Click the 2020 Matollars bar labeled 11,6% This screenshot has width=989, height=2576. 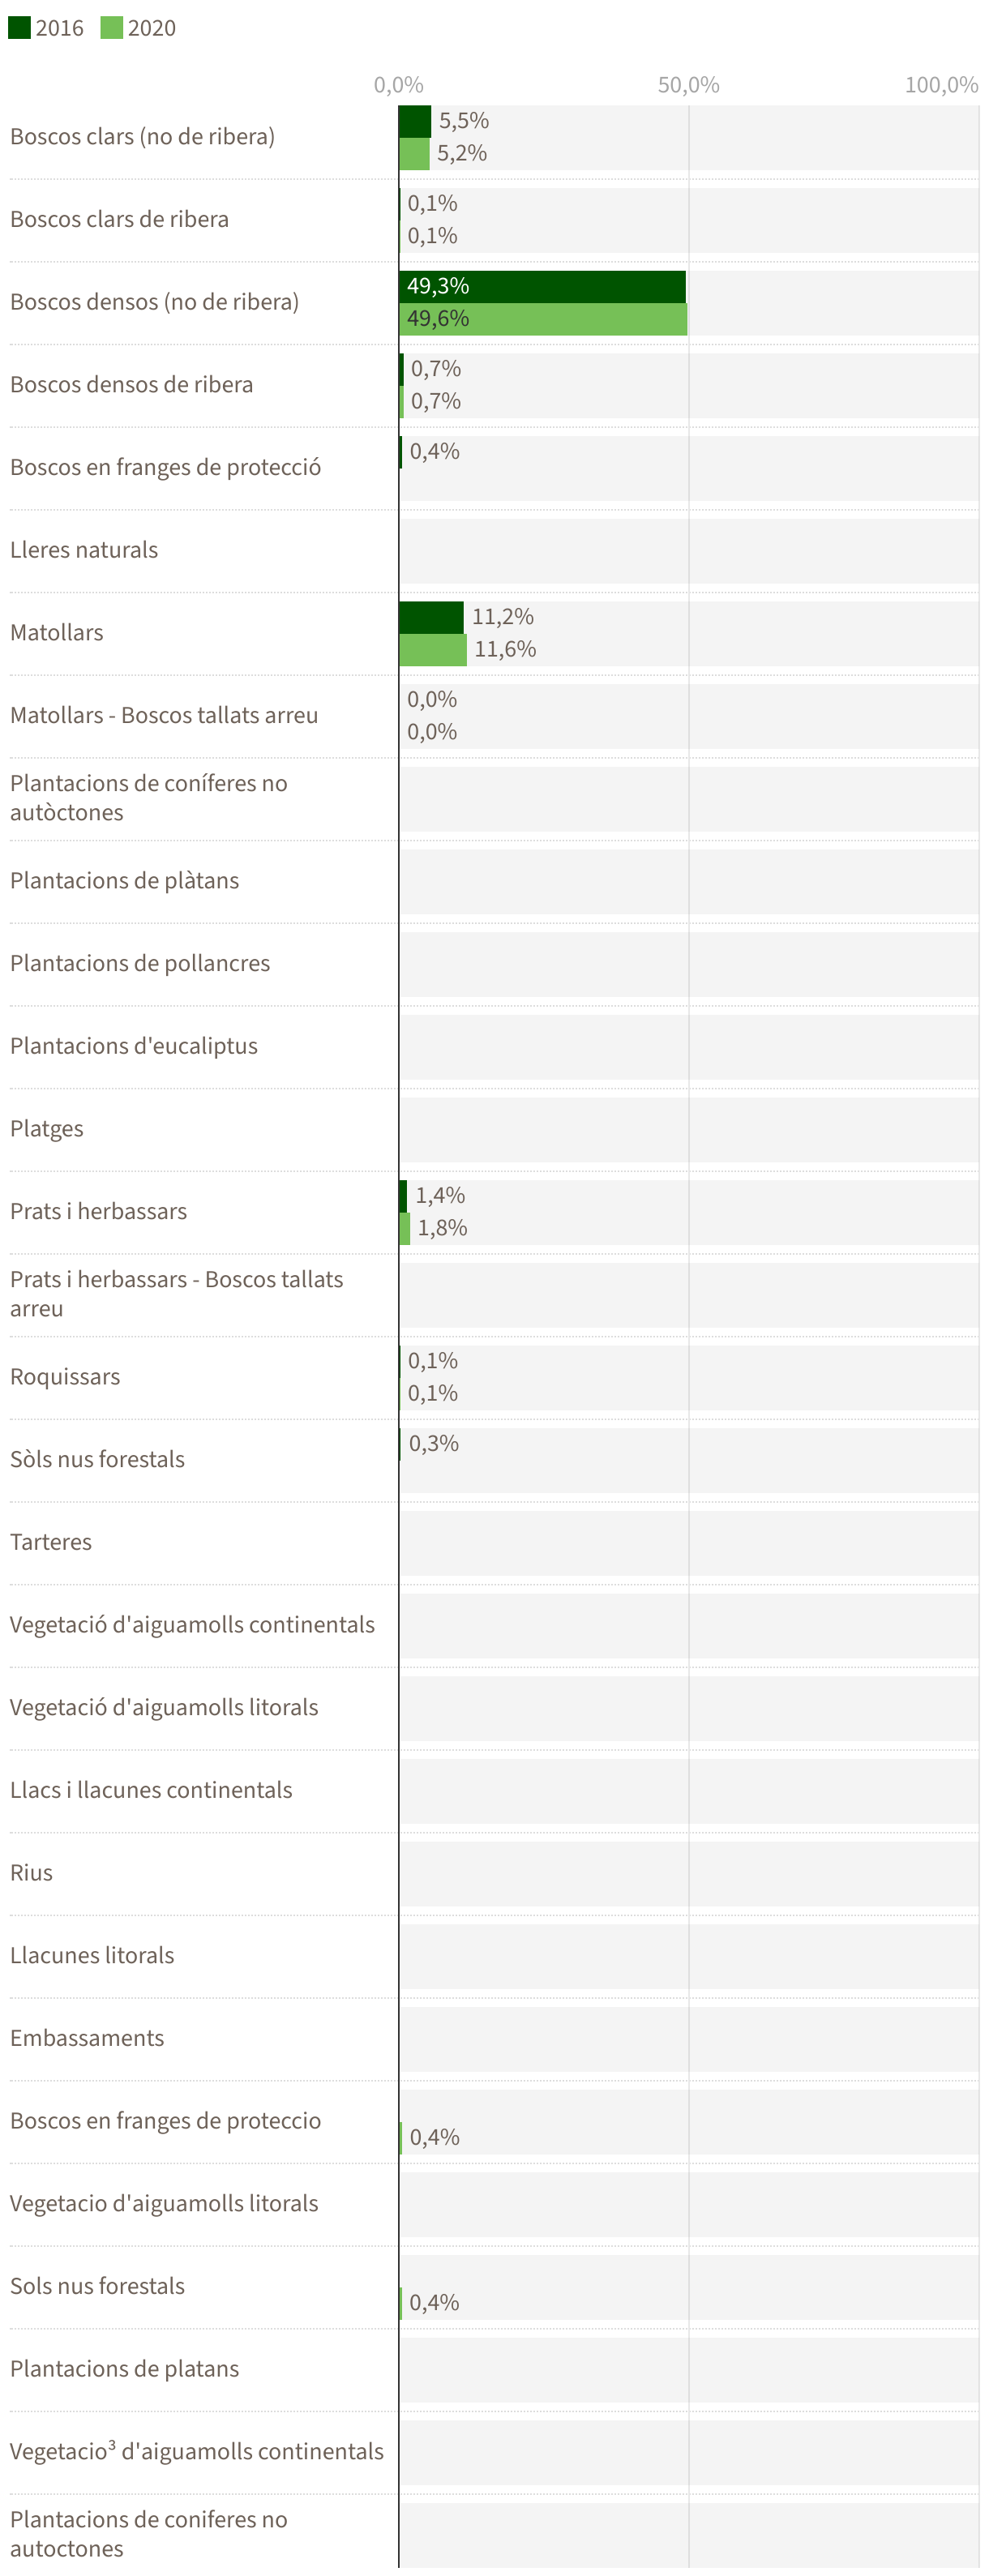coord(432,650)
